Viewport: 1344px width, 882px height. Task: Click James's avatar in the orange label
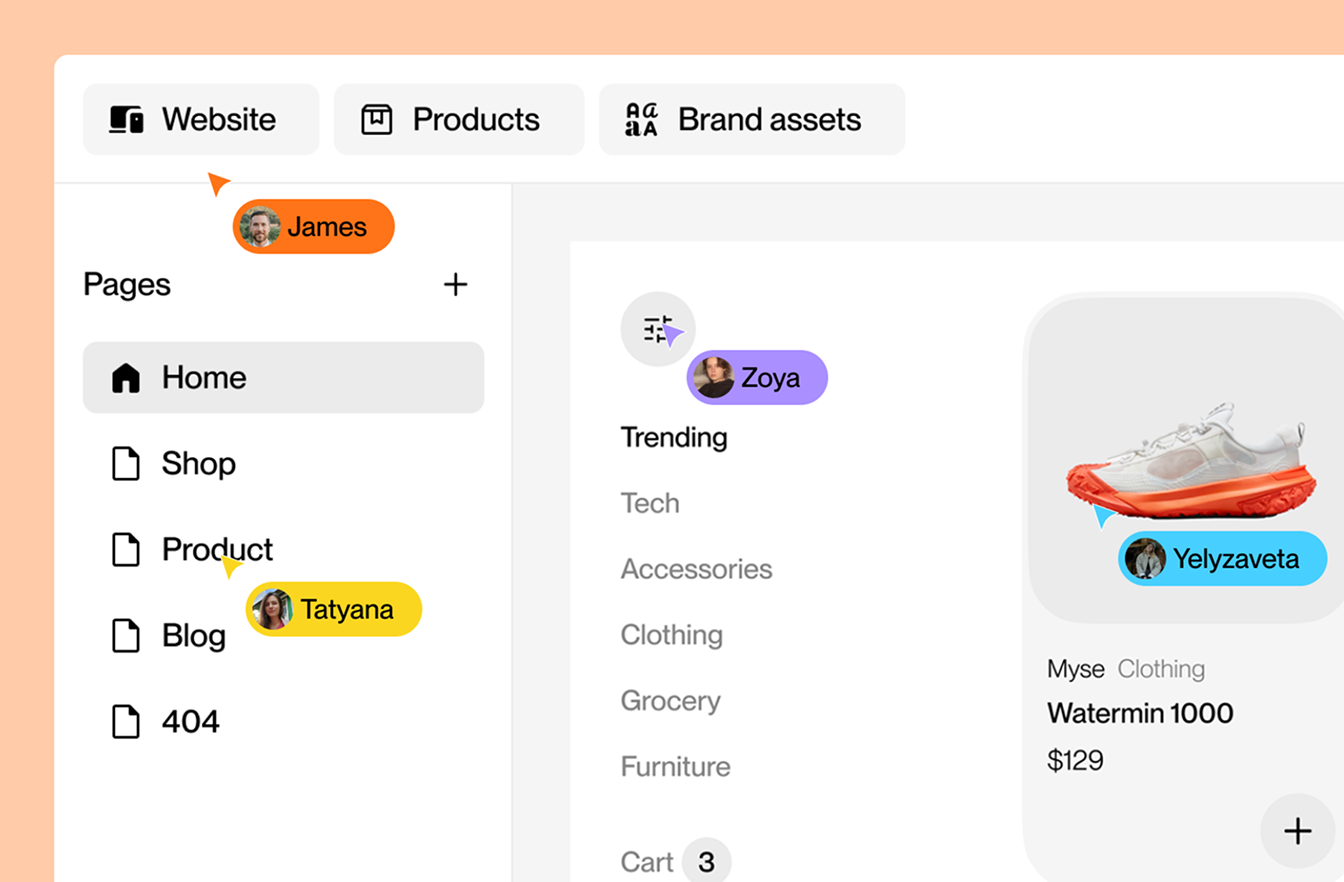coord(259,227)
